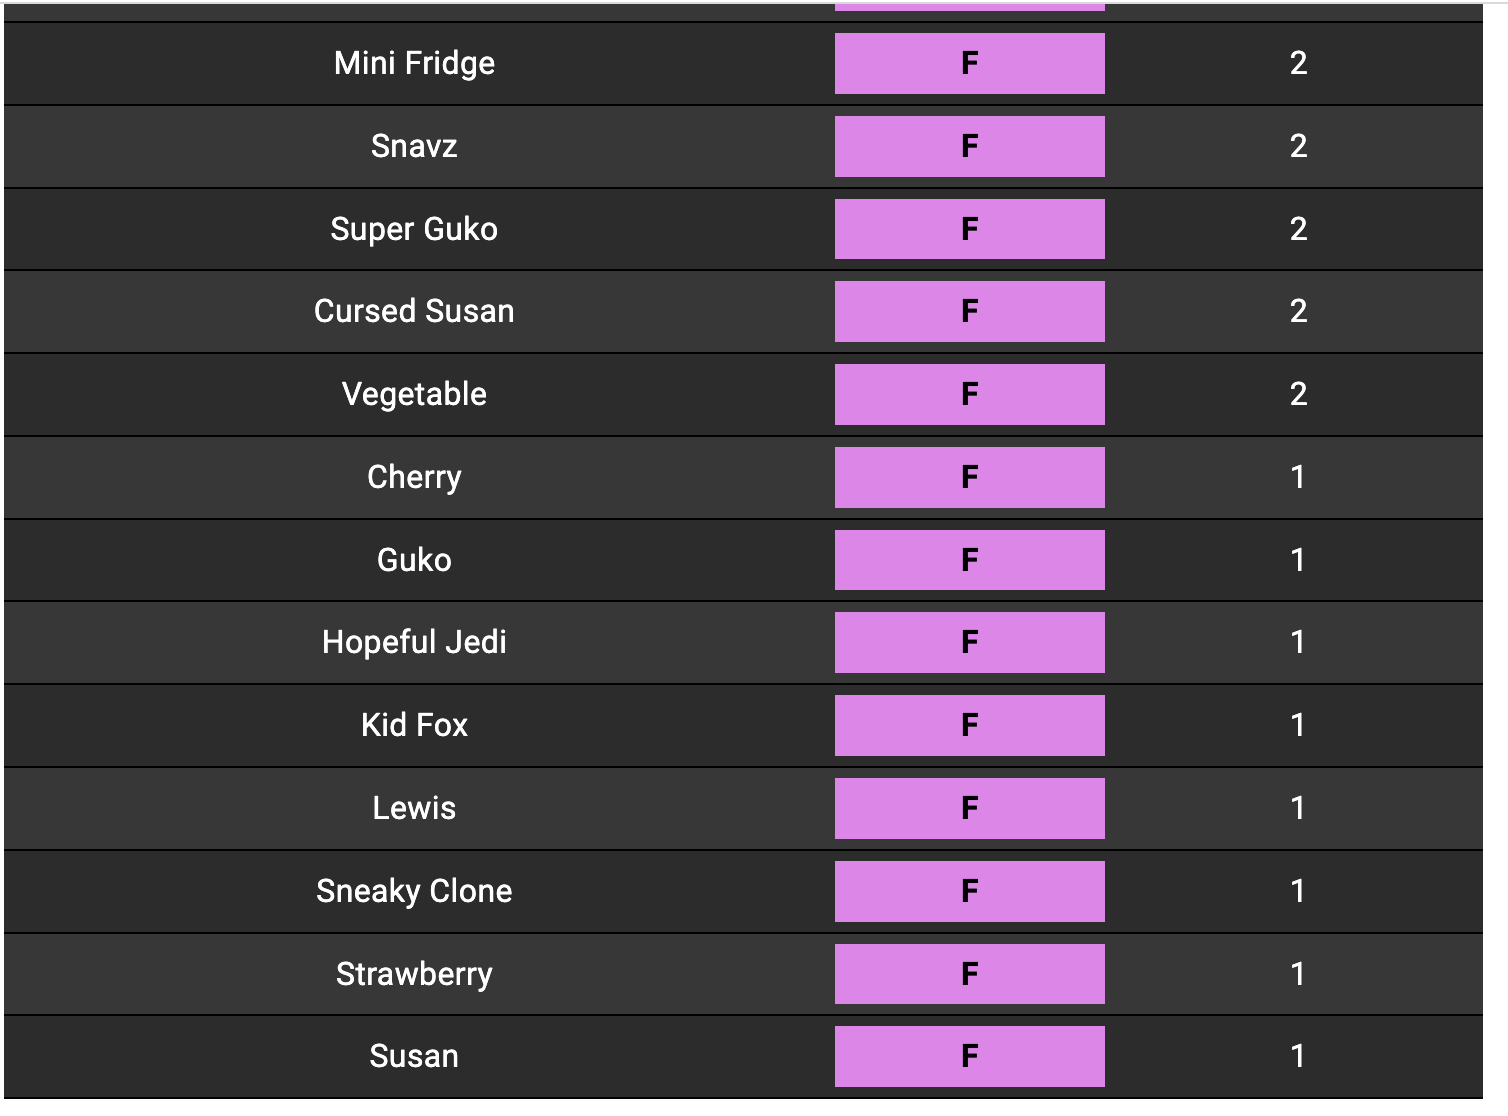Screen dimensions: 1508x1116
Task: Click the score 2 in Vegetable row
Action: click(x=1298, y=394)
